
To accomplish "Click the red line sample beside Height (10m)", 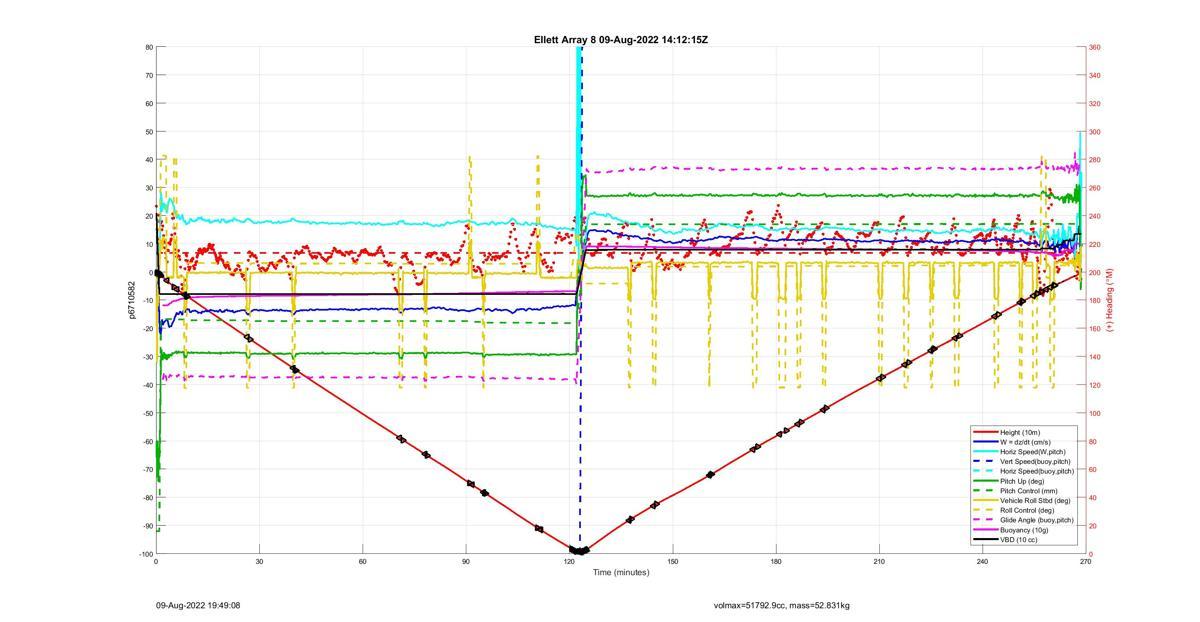I will click(x=985, y=432).
